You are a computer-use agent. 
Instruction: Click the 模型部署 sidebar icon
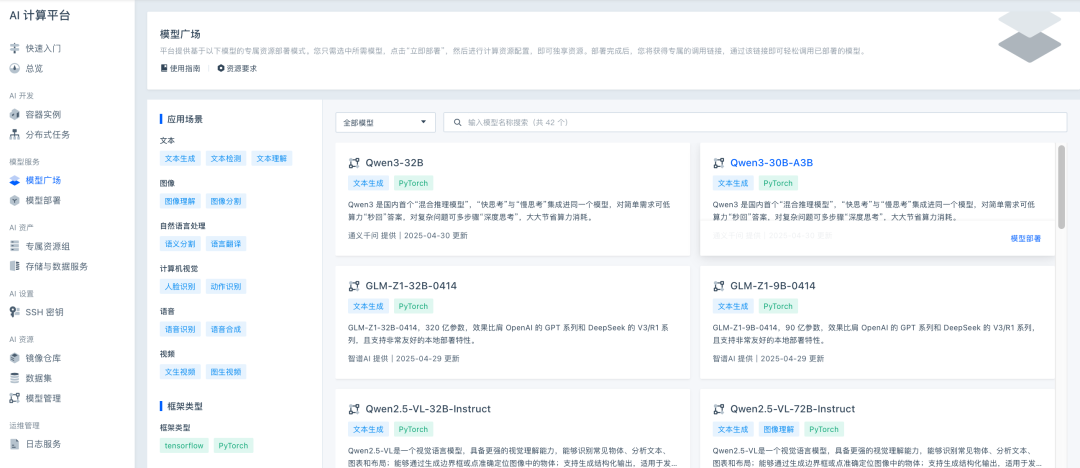coord(14,201)
